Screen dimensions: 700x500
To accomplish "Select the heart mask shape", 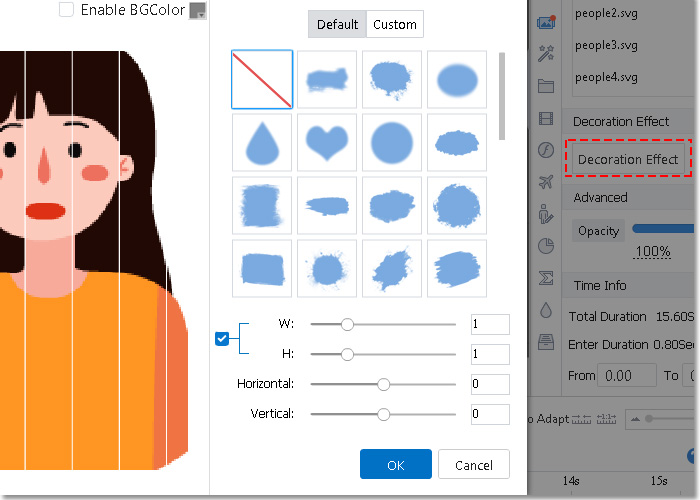I will point(327,142).
